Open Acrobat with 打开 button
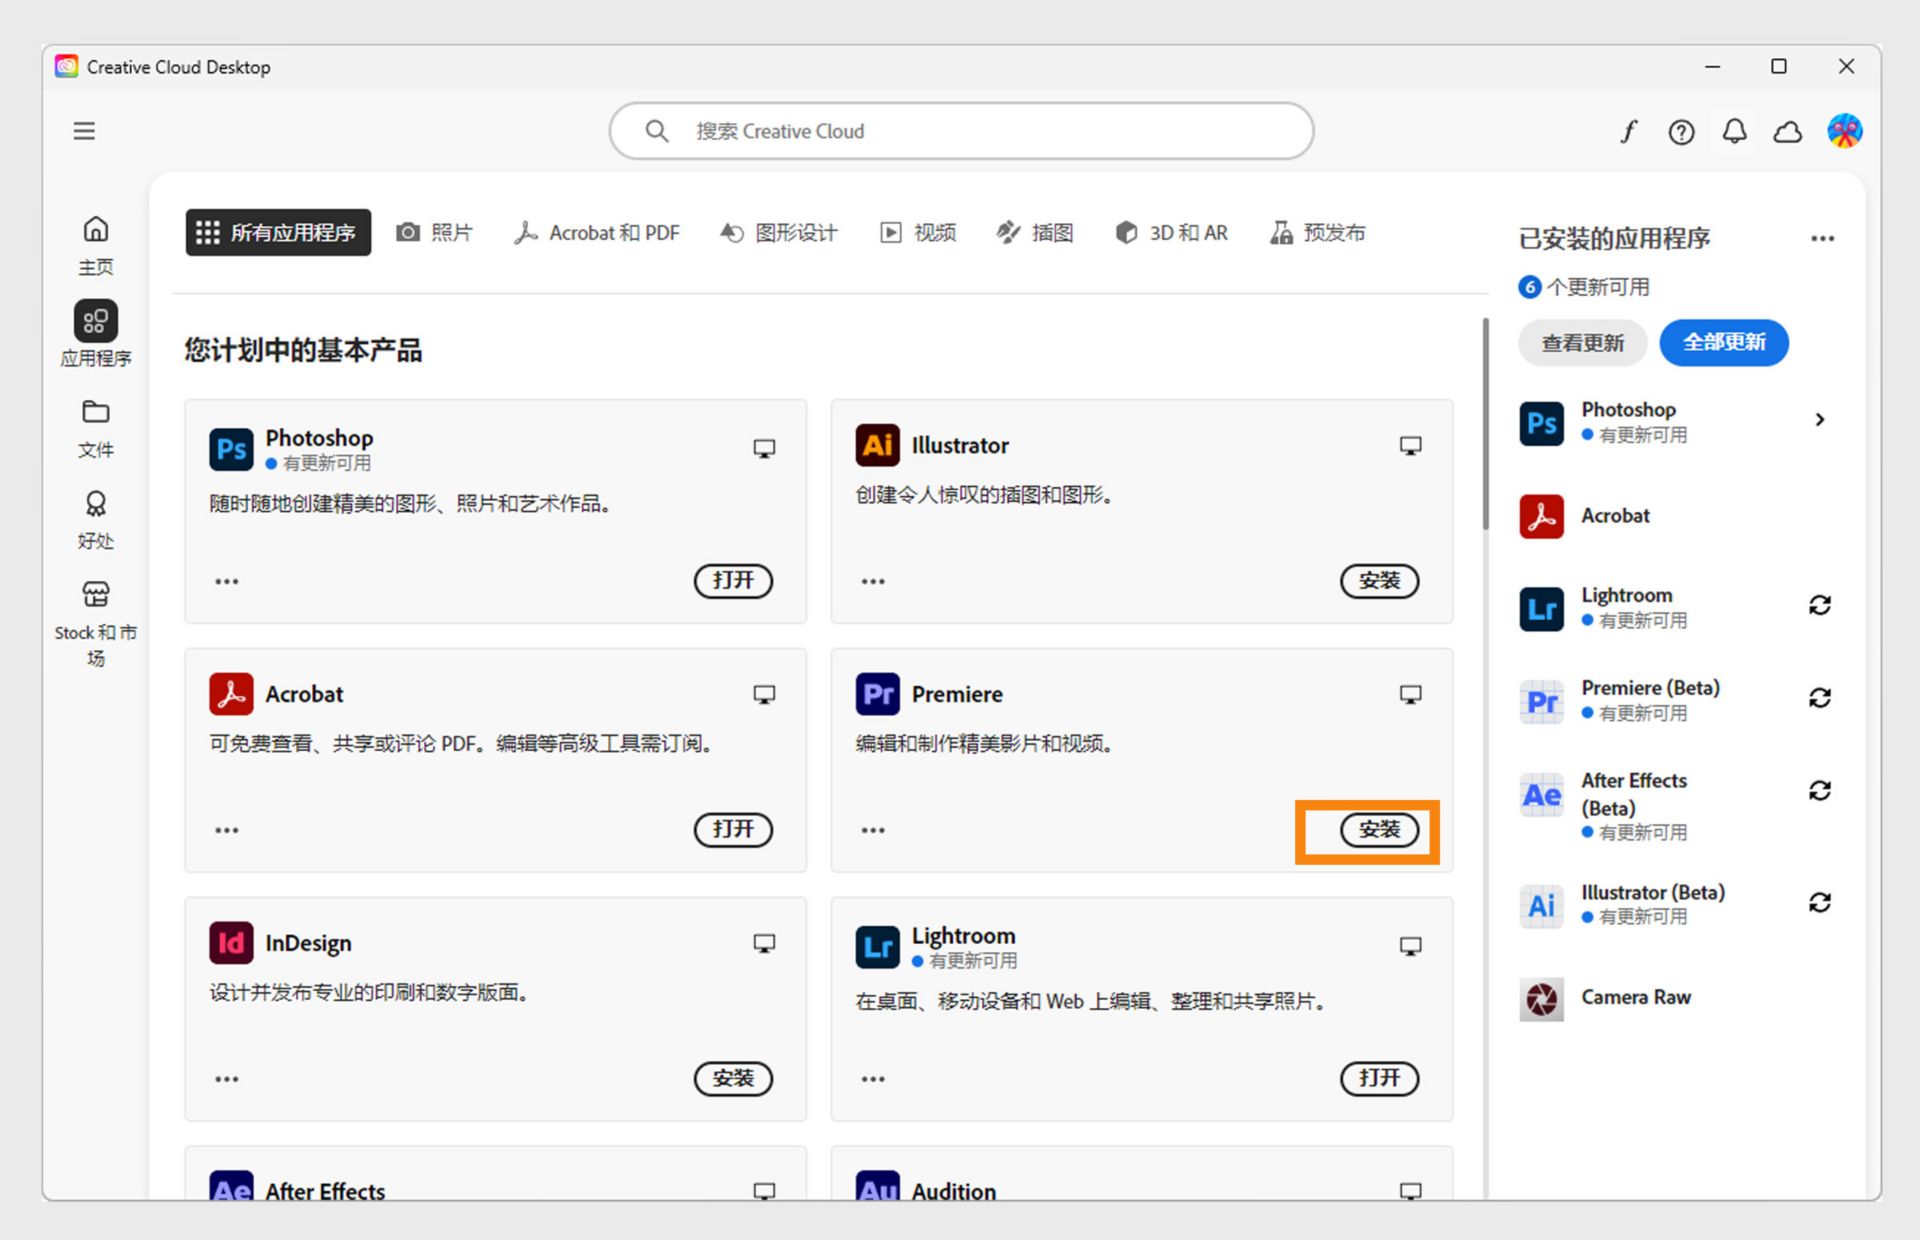The width and height of the screenshot is (1920, 1240). tap(733, 830)
